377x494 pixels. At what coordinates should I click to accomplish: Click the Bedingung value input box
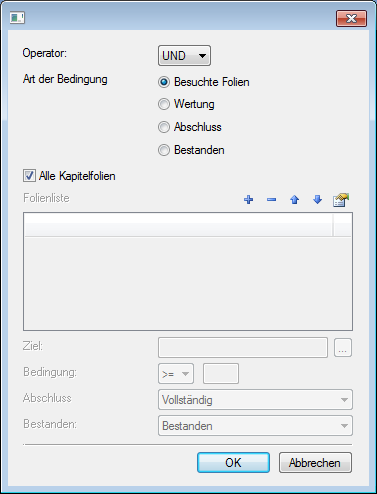(x=221, y=374)
